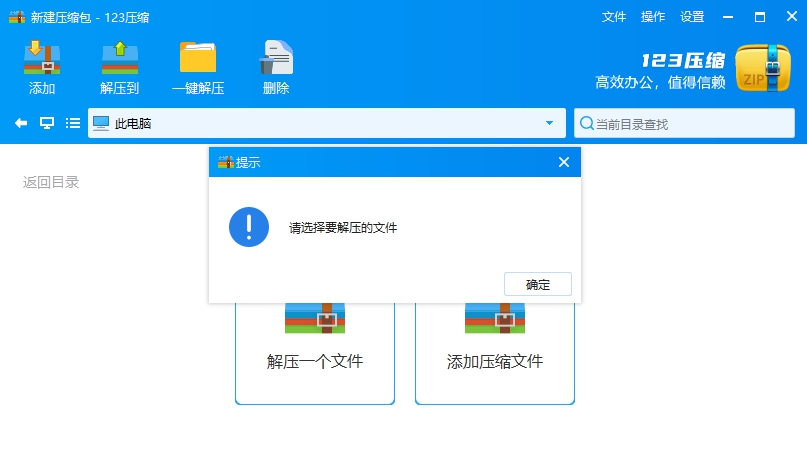The height and width of the screenshot is (450, 807).
Task: Click the 高效办公，值得信赖 slogan text
Action: (660, 82)
